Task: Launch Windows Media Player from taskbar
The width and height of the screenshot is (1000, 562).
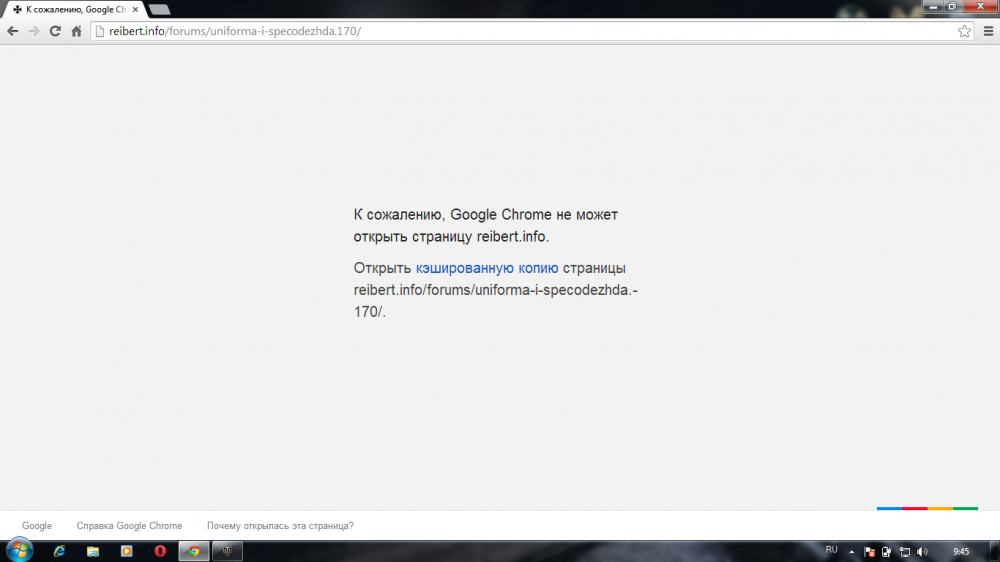Action: point(126,551)
